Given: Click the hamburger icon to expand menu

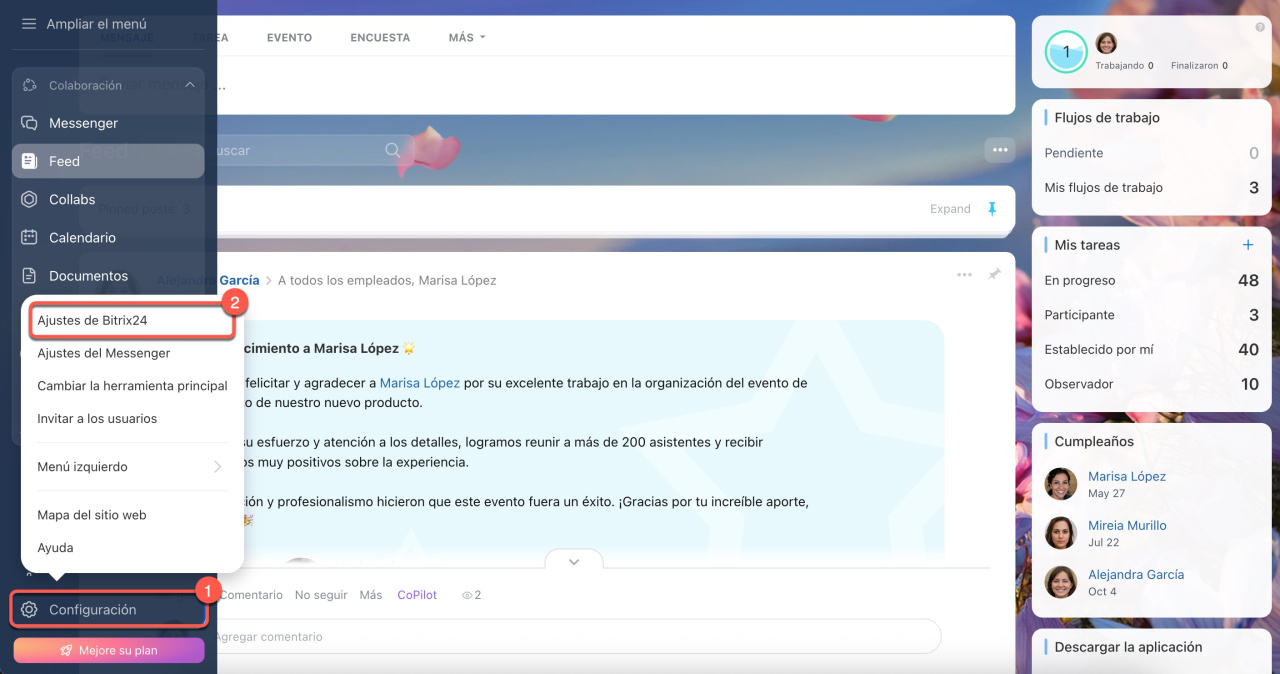Looking at the screenshot, I should pos(29,23).
